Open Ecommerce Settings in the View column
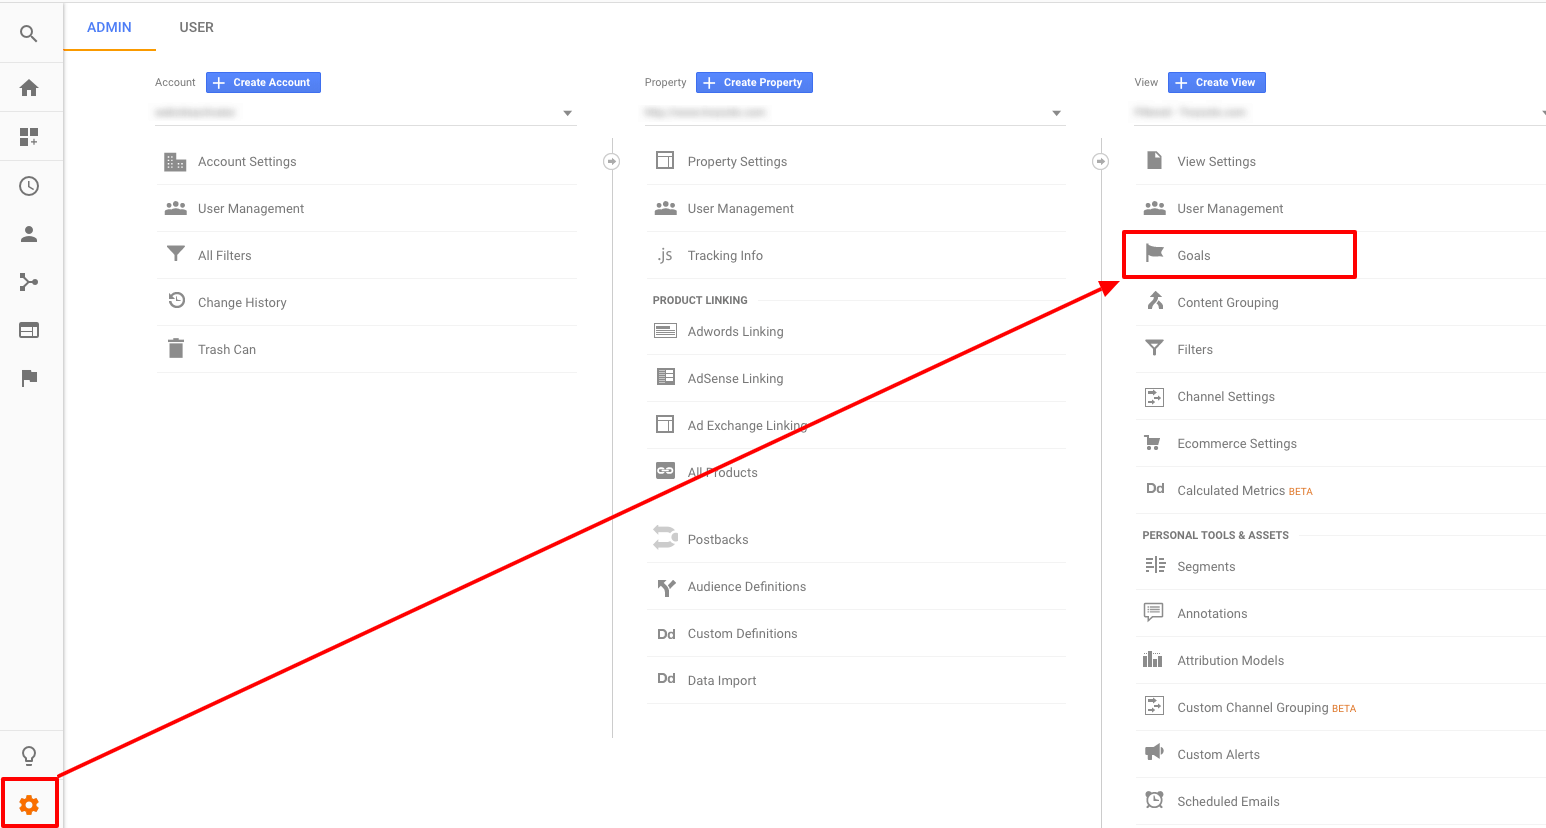1546x828 pixels. click(x=1237, y=443)
